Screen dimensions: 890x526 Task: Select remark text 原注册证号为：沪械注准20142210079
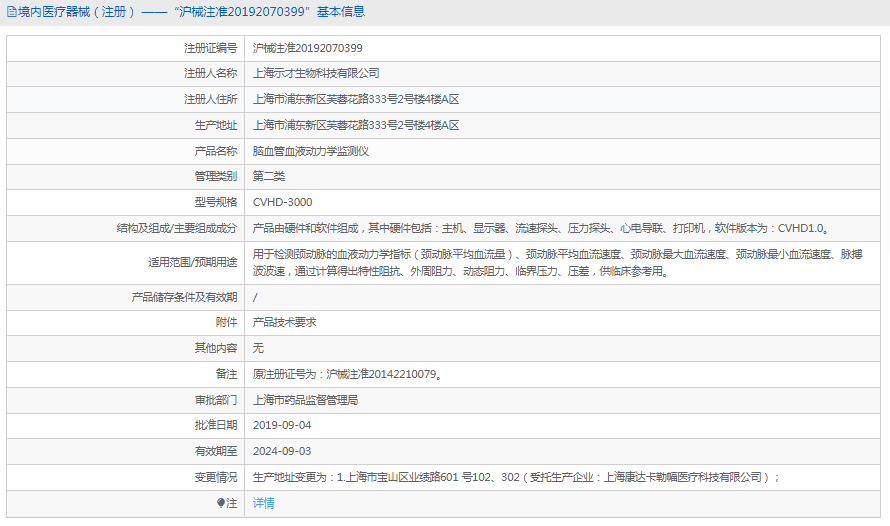[x=347, y=374]
